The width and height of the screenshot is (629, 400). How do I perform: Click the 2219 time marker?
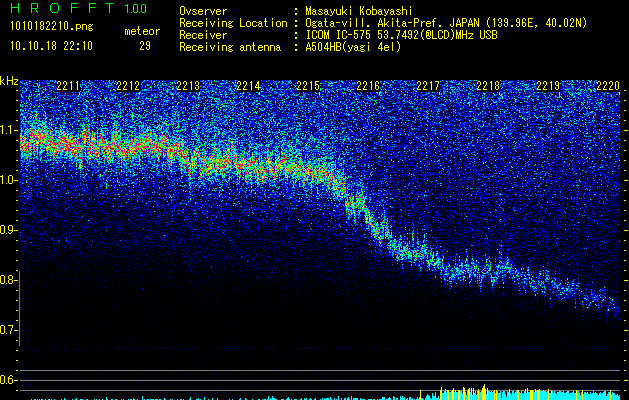[548, 86]
